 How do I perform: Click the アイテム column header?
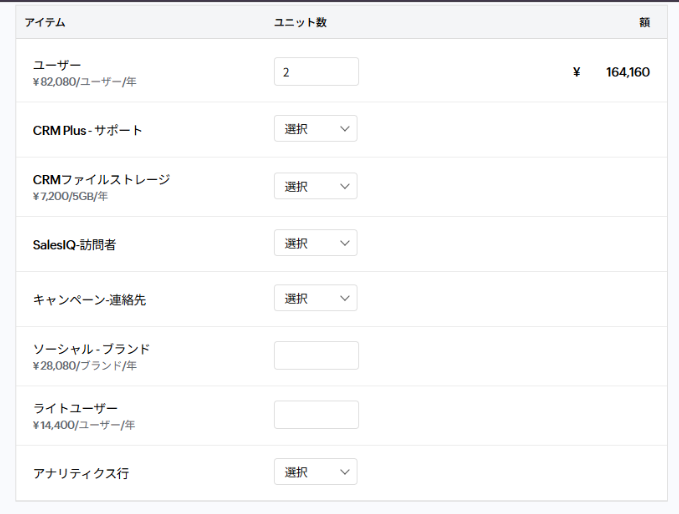(45, 22)
